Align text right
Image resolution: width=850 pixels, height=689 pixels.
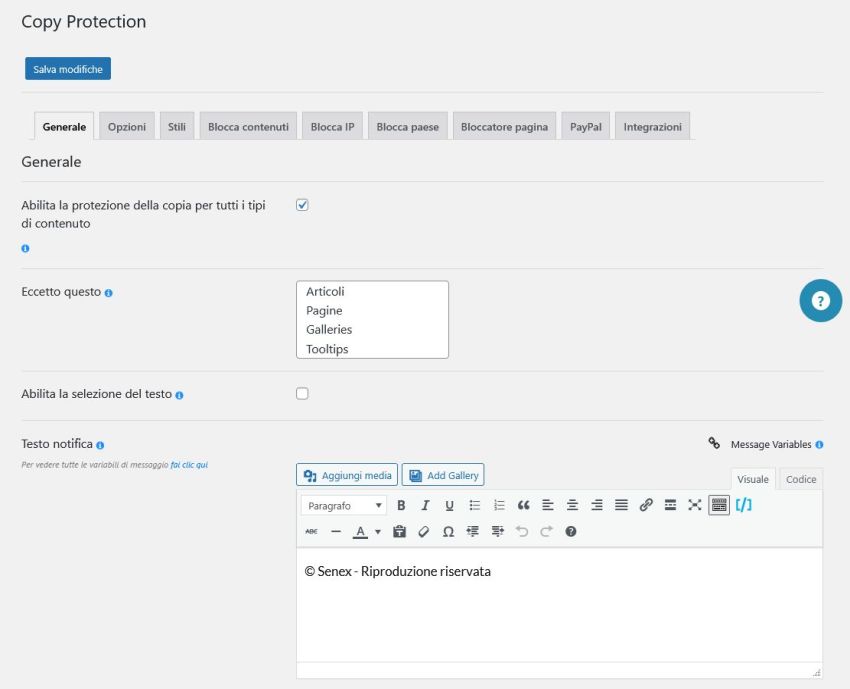[597, 505]
